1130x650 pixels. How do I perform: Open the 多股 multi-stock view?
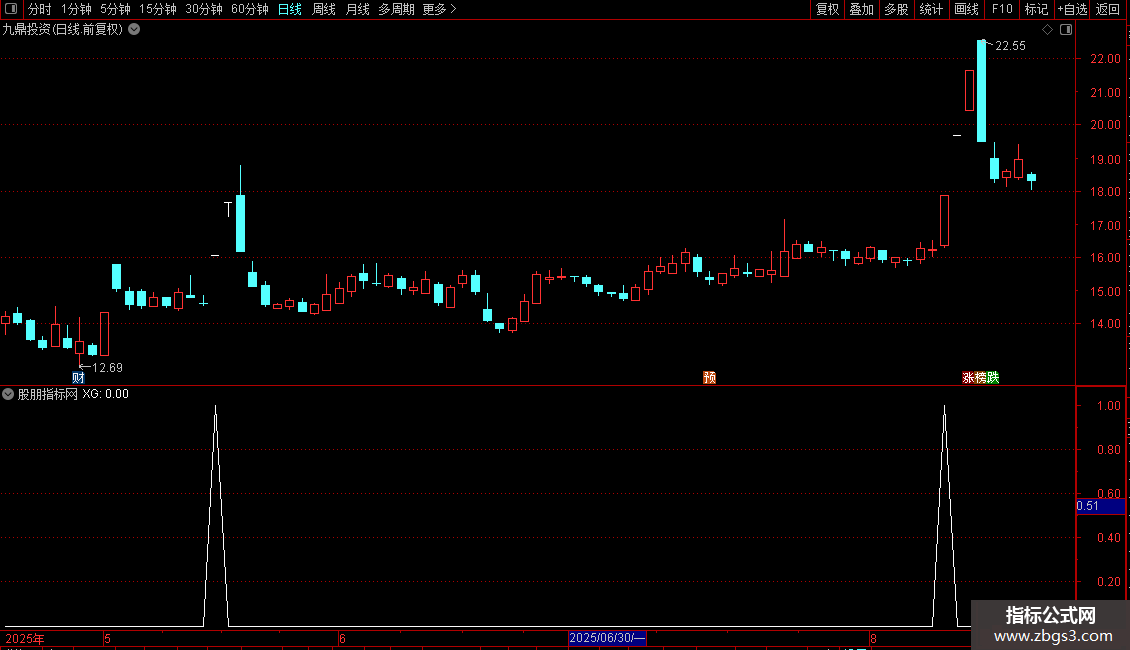[x=896, y=9]
